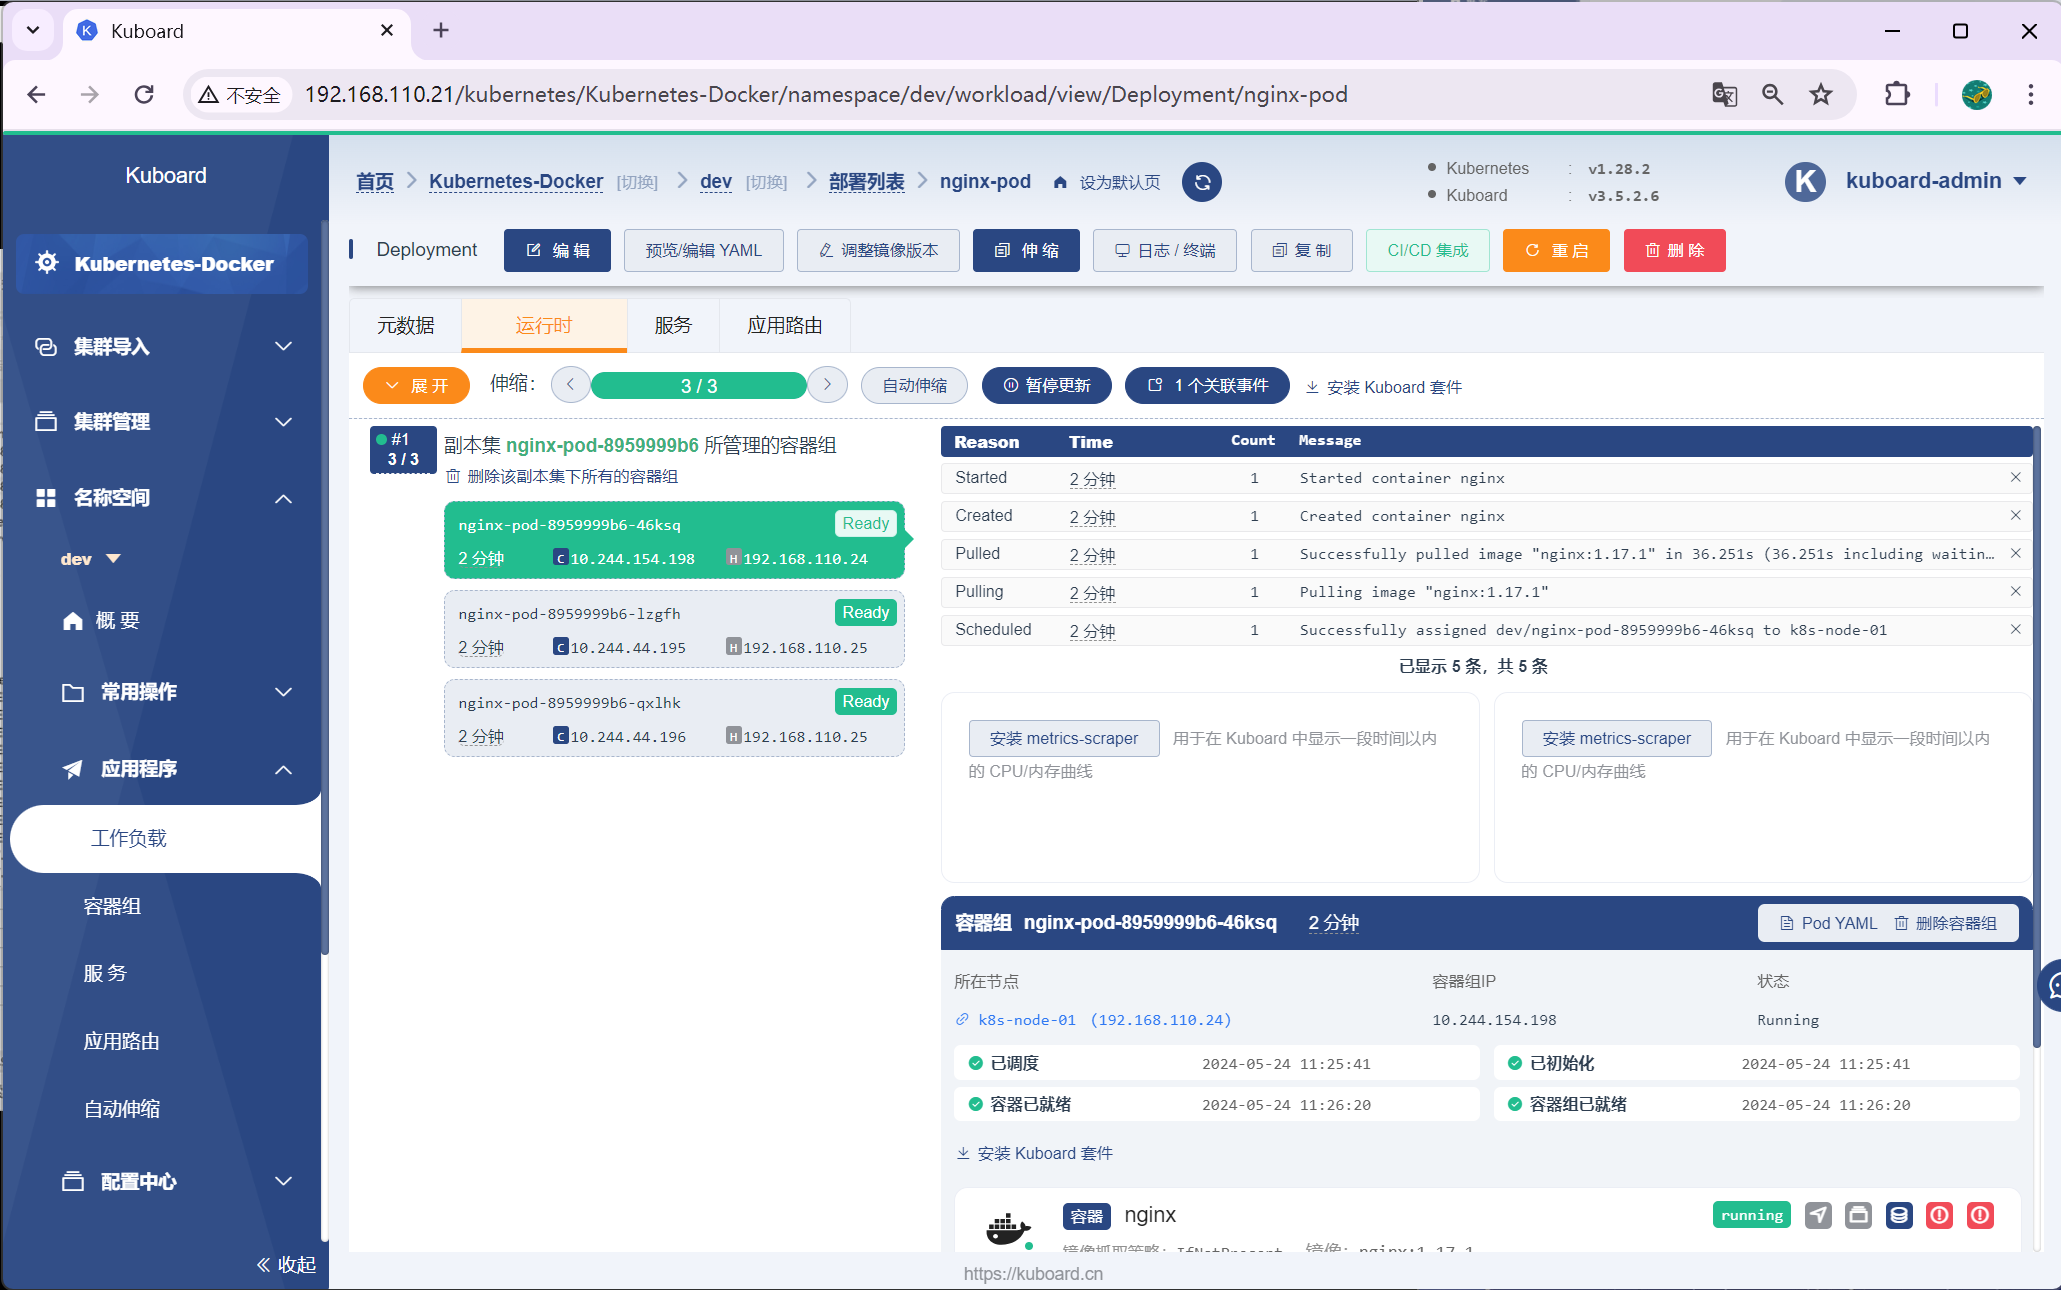The height and width of the screenshot is (1290, 2061).
Task: Open 自动伸缩 in the sidebar
Action: point(122,1109)
